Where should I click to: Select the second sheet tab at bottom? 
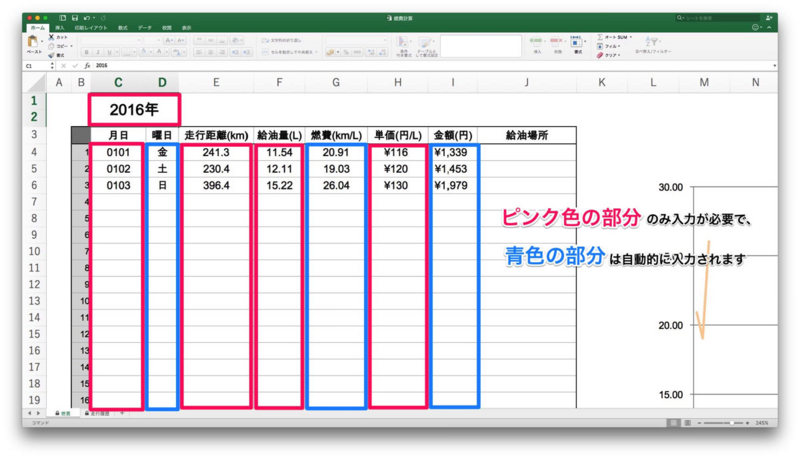[97, 414]
